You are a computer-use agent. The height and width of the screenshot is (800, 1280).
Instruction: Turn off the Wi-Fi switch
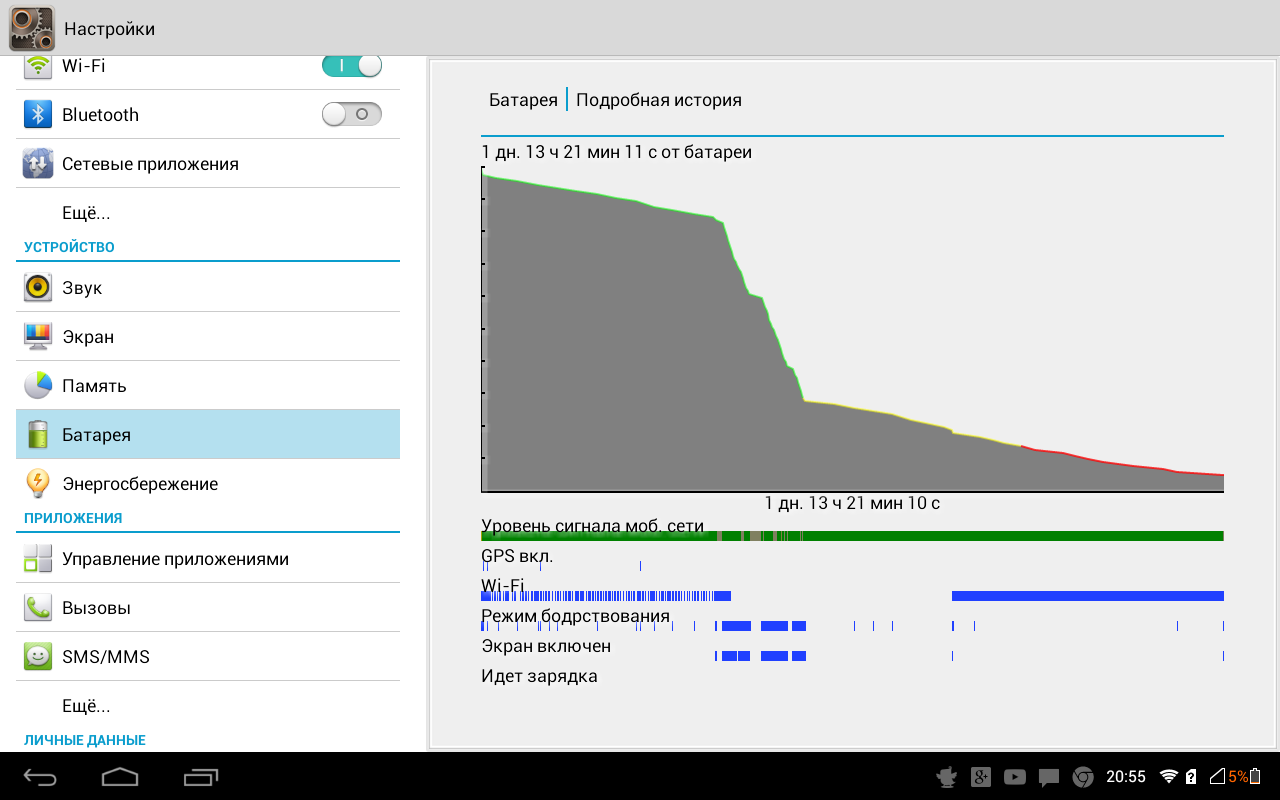[352, 66]
